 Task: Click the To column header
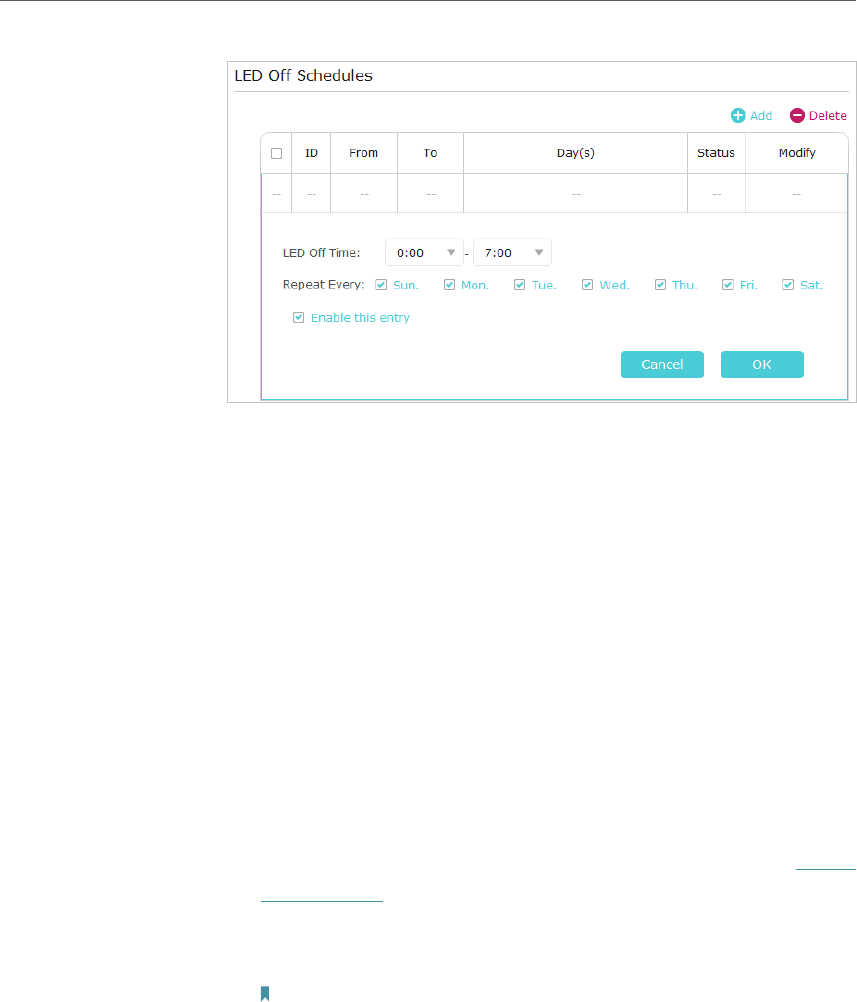click(x=431, y=153)
